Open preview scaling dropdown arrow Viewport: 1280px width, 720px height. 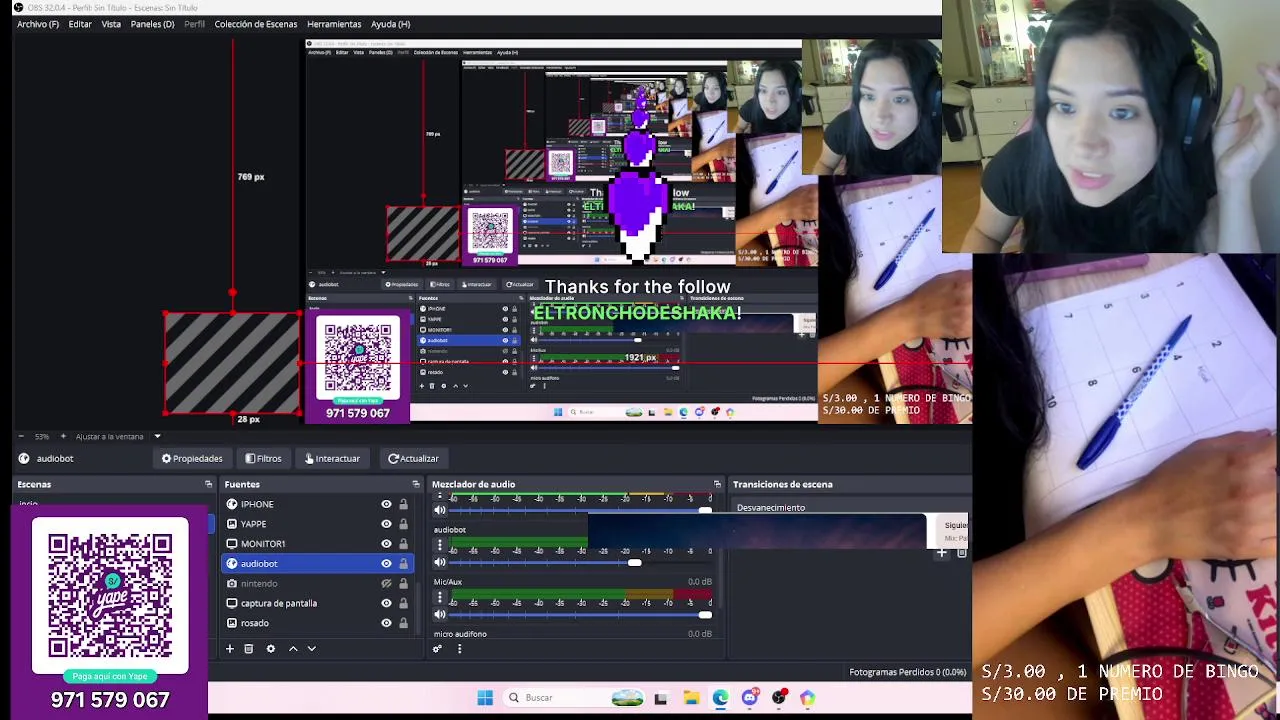157,436
